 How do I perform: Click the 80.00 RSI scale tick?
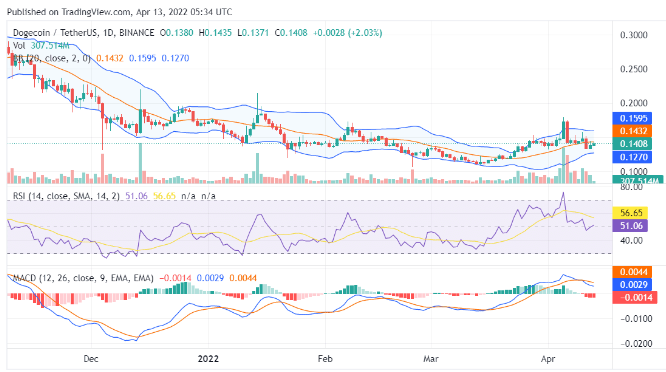click(632, 187)
